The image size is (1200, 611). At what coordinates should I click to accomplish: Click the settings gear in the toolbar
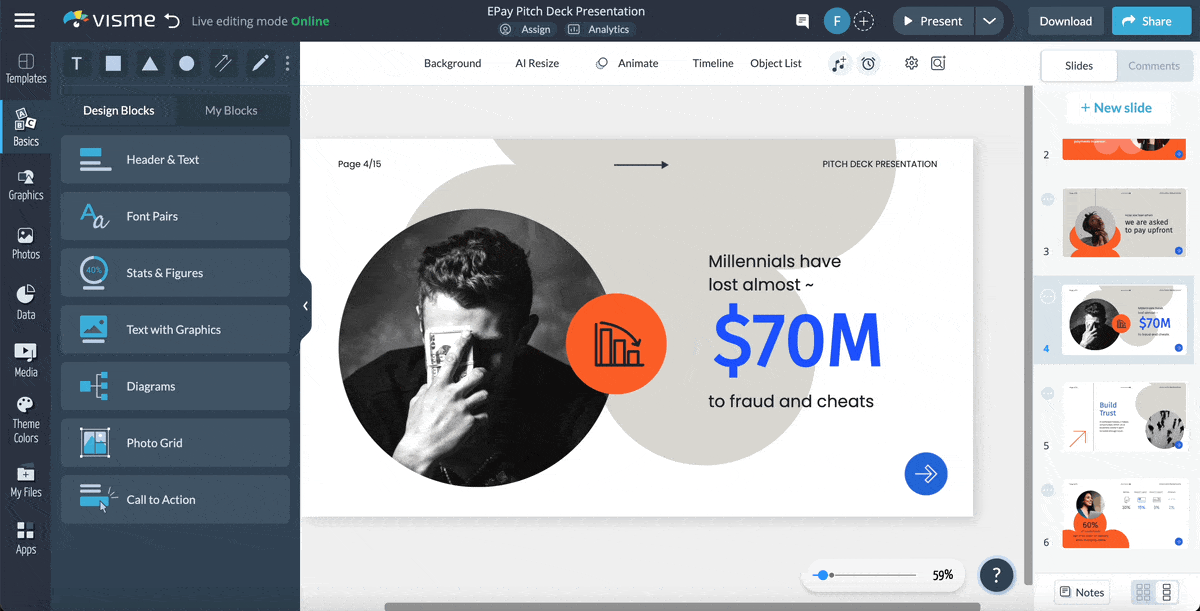pos(911,63)
